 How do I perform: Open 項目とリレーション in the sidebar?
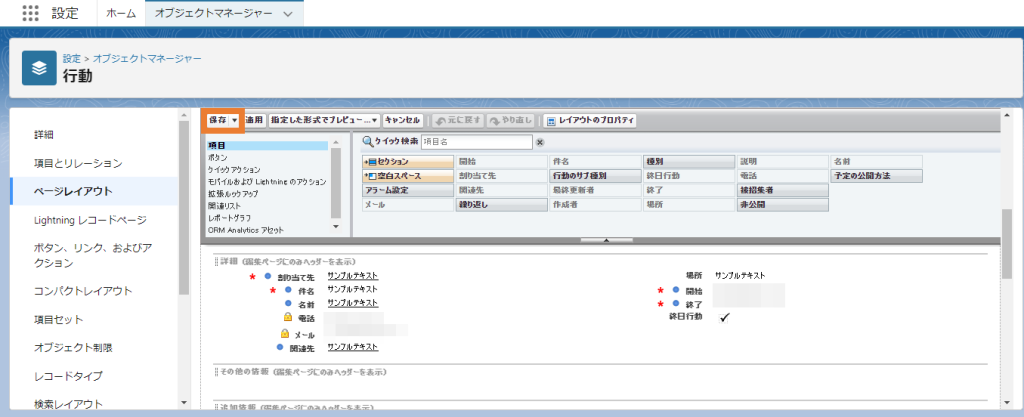[x=78, y=163]
